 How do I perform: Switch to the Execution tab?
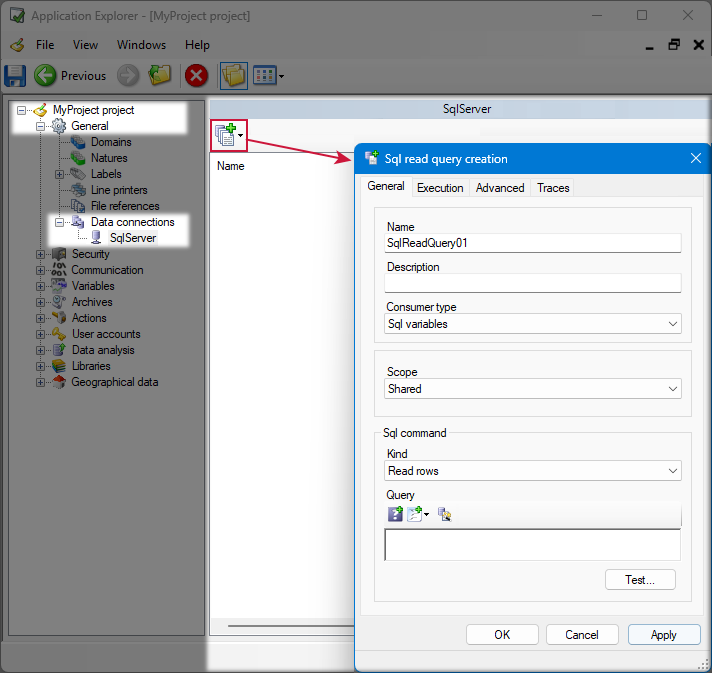click(x=440, y=188)
